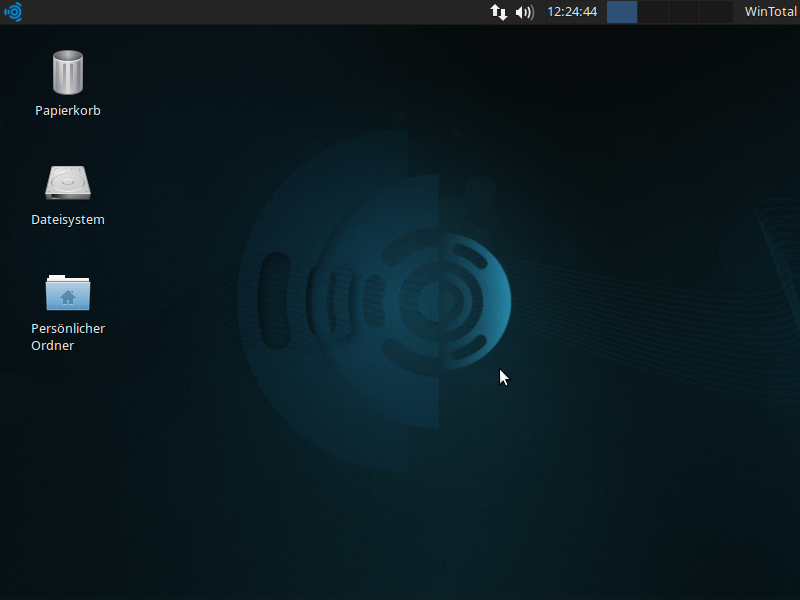Select the Persönlicher Ordner home folder icon
800x600 pixels.
[68, 292]
